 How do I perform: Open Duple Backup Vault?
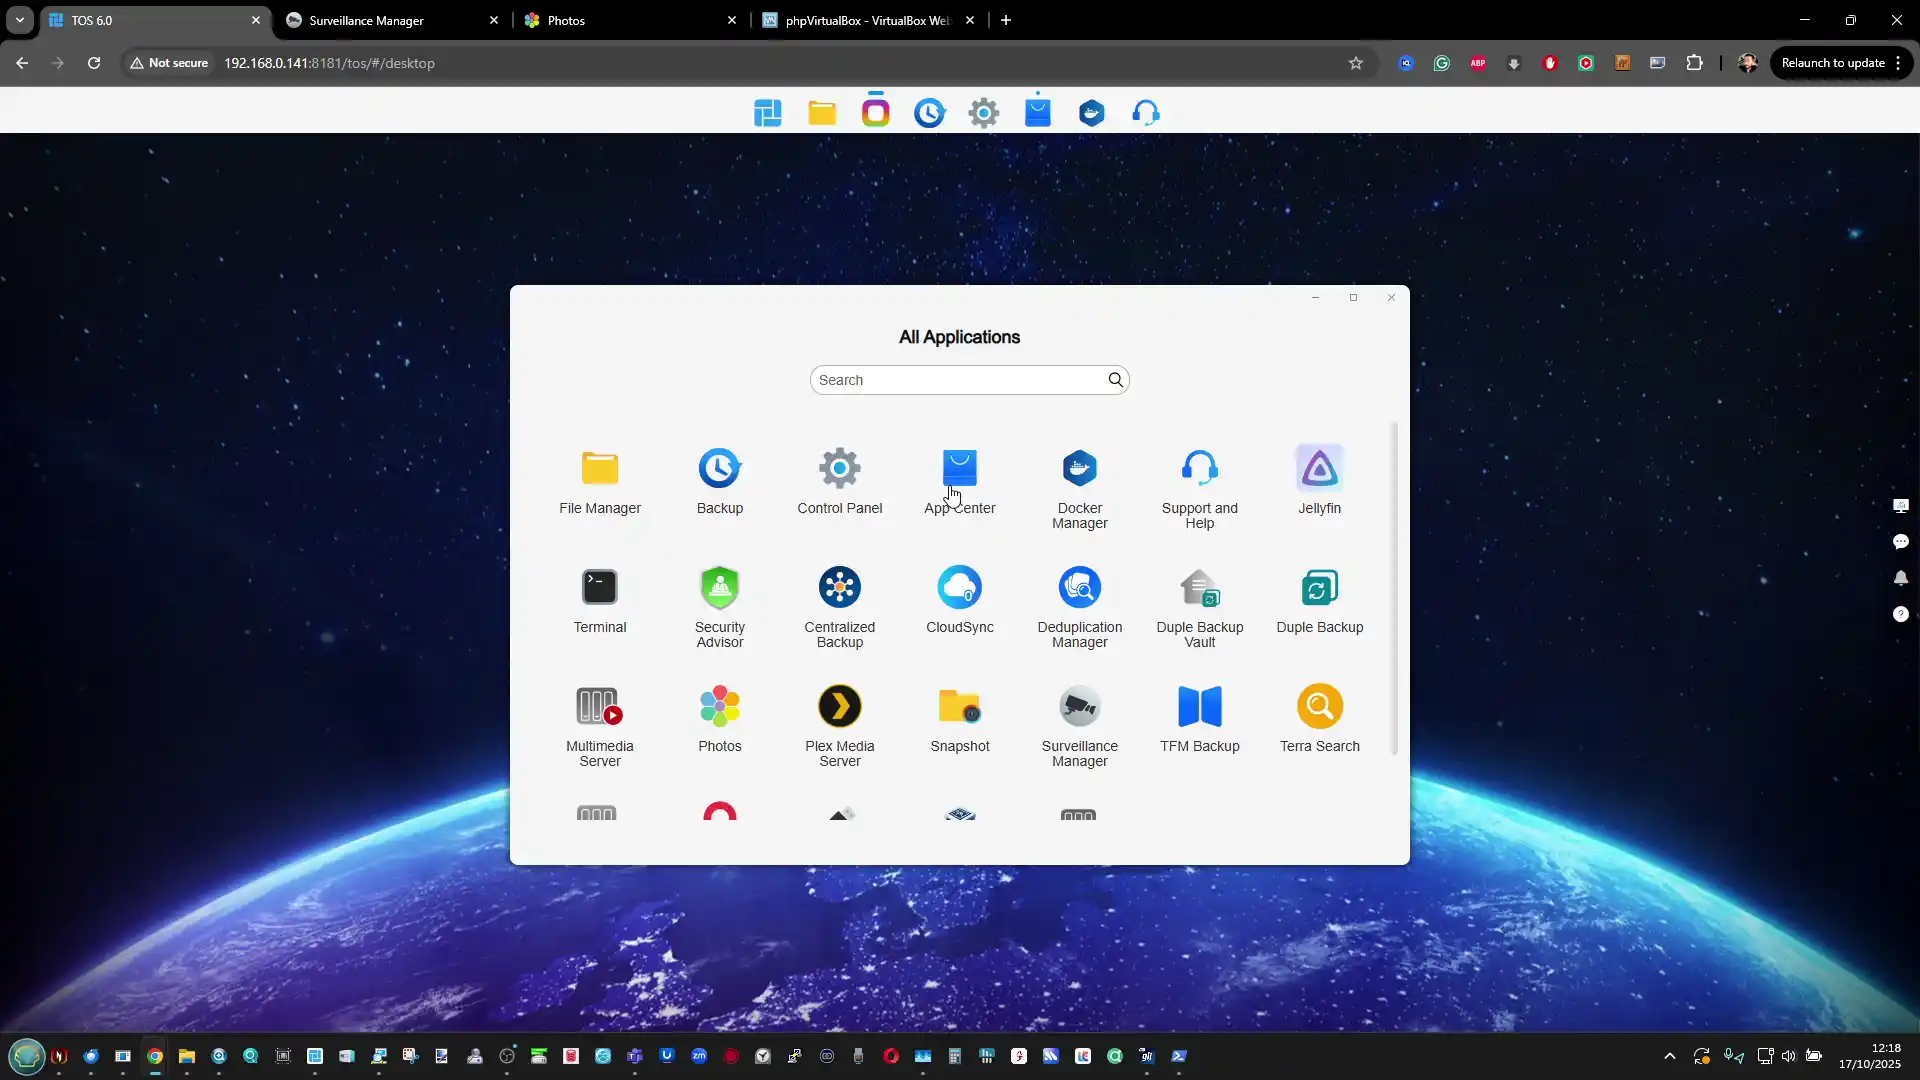coord(1199,588)
